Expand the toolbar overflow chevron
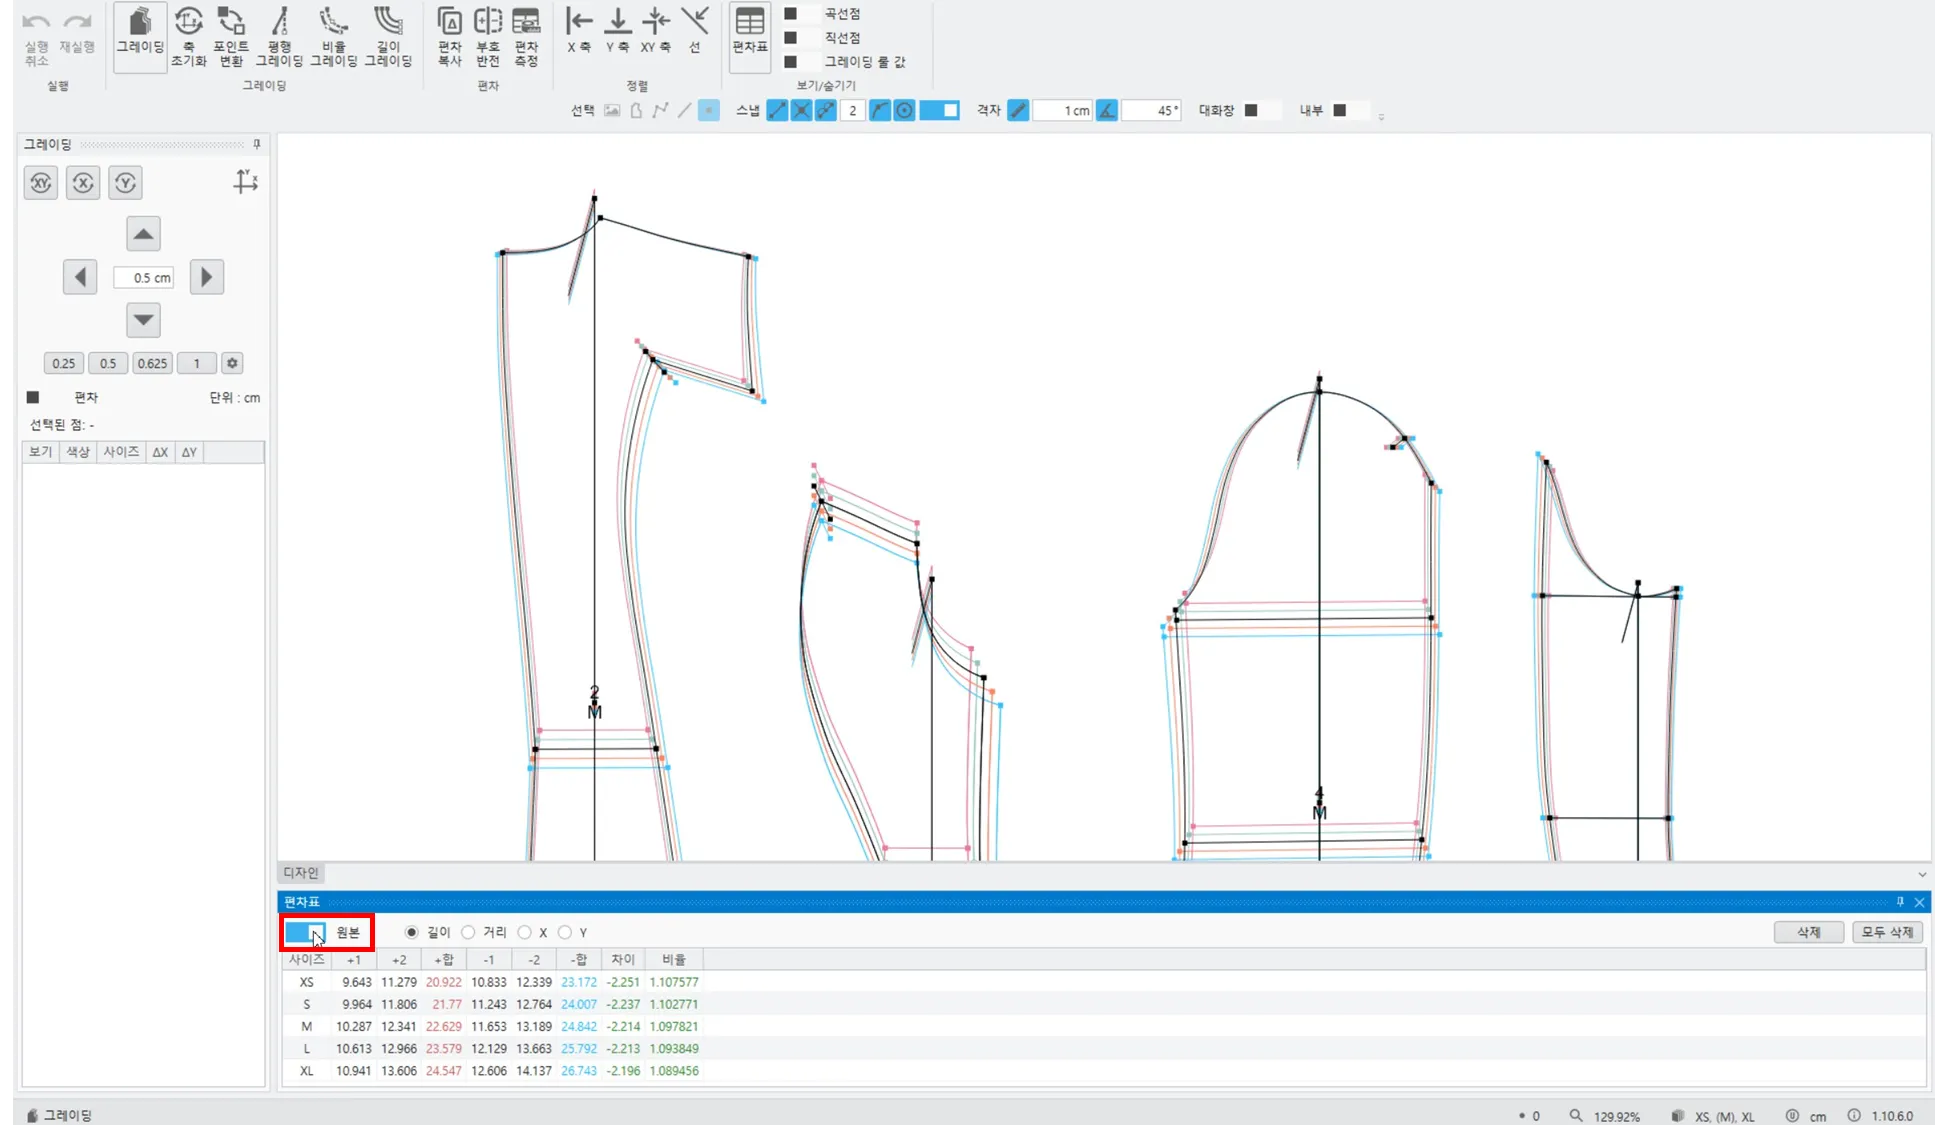 [x=1381, y=117]
